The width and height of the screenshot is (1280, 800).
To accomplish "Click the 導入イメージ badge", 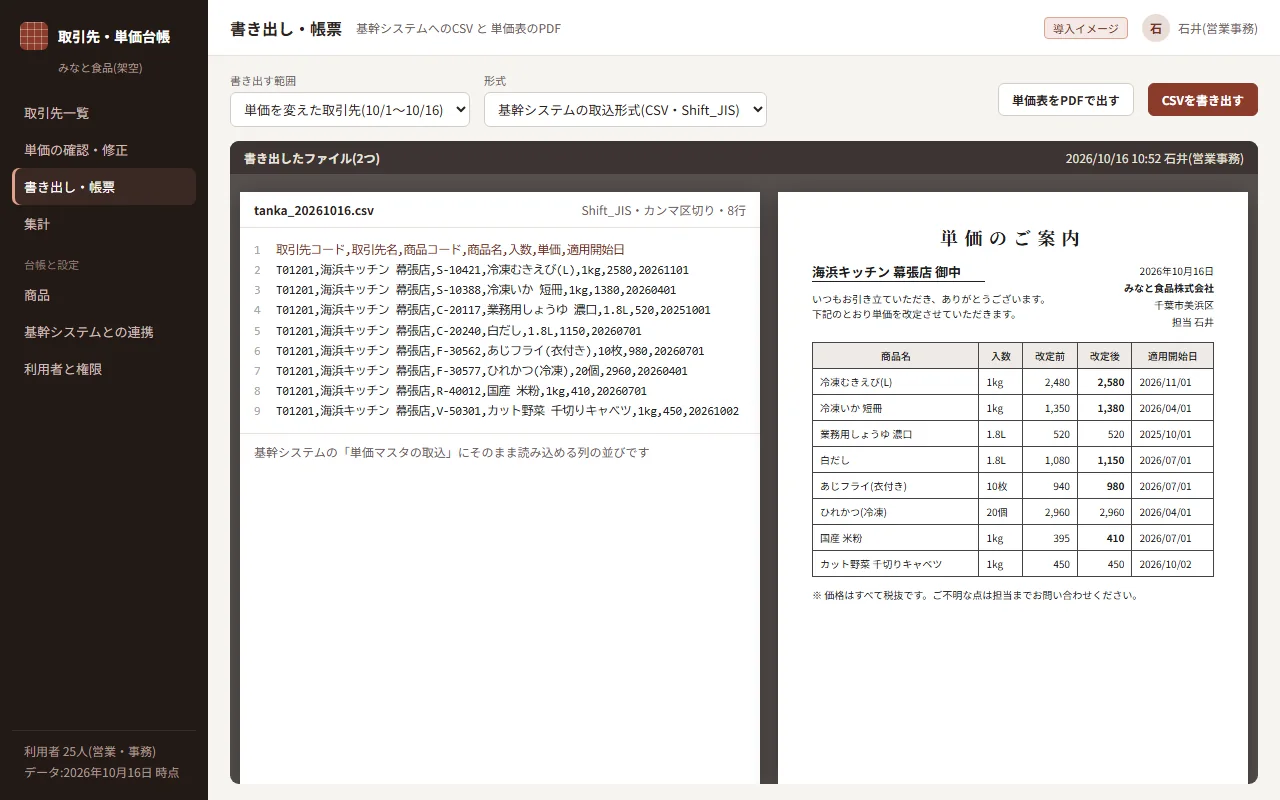I will 1086,28.
